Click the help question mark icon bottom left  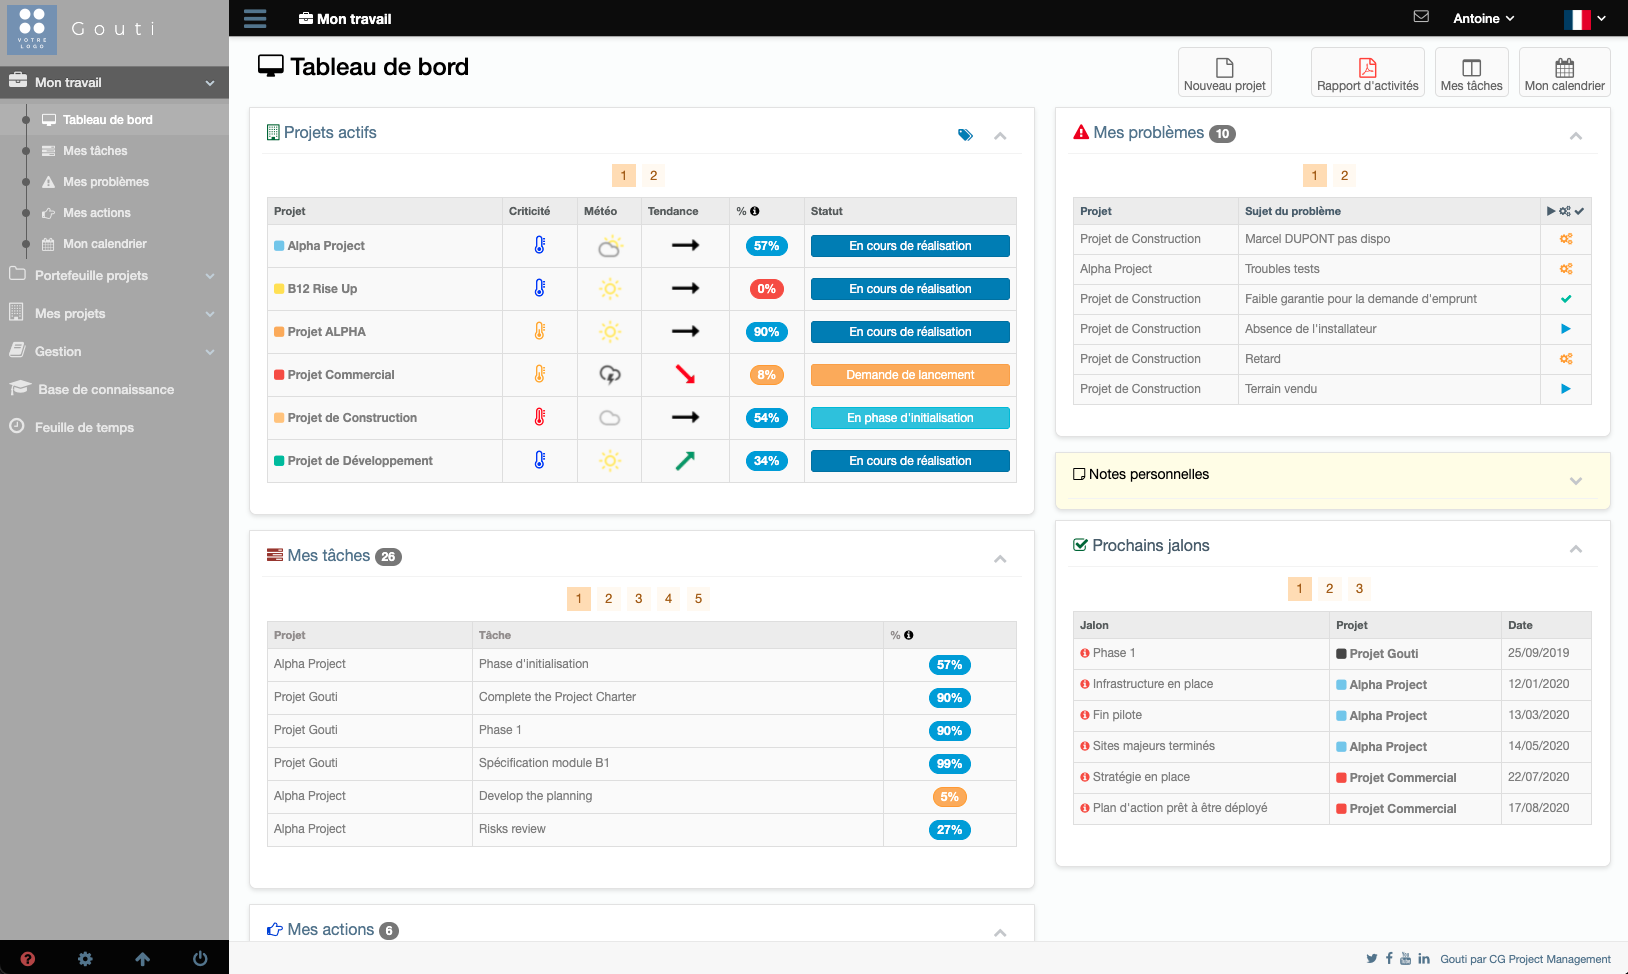pos(28,958)
